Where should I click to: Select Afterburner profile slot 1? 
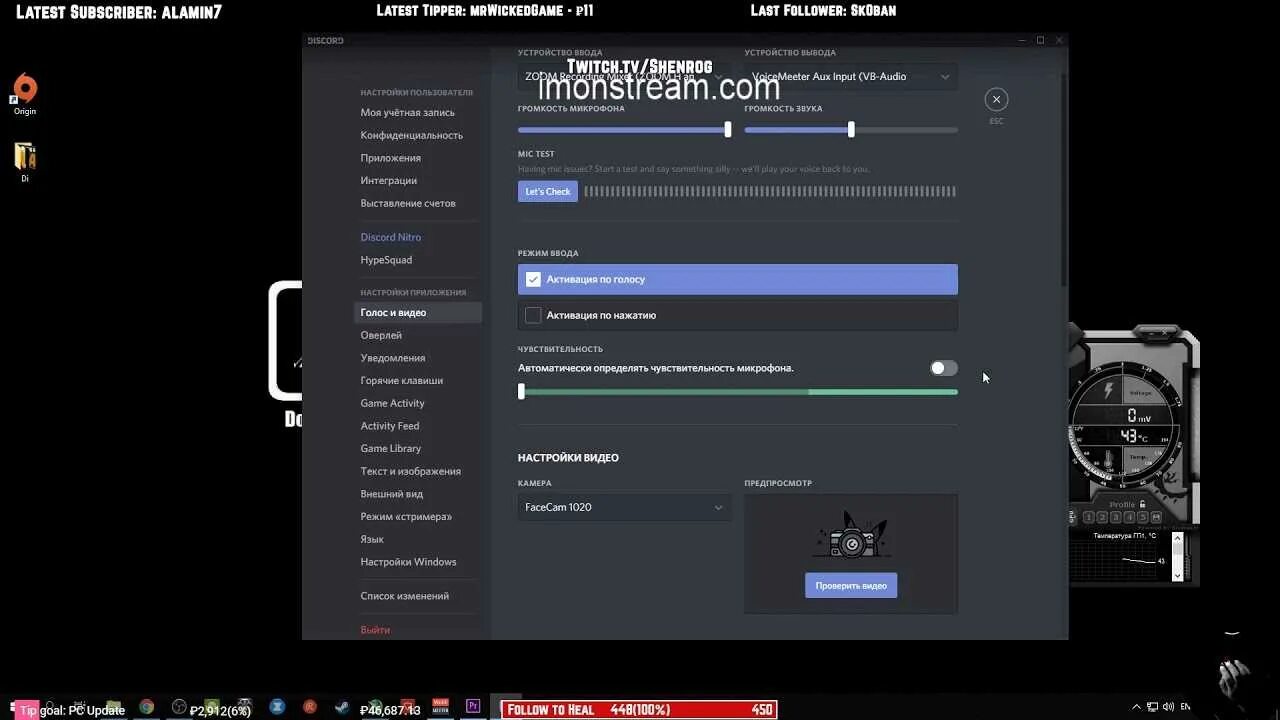click(1088, 517)
